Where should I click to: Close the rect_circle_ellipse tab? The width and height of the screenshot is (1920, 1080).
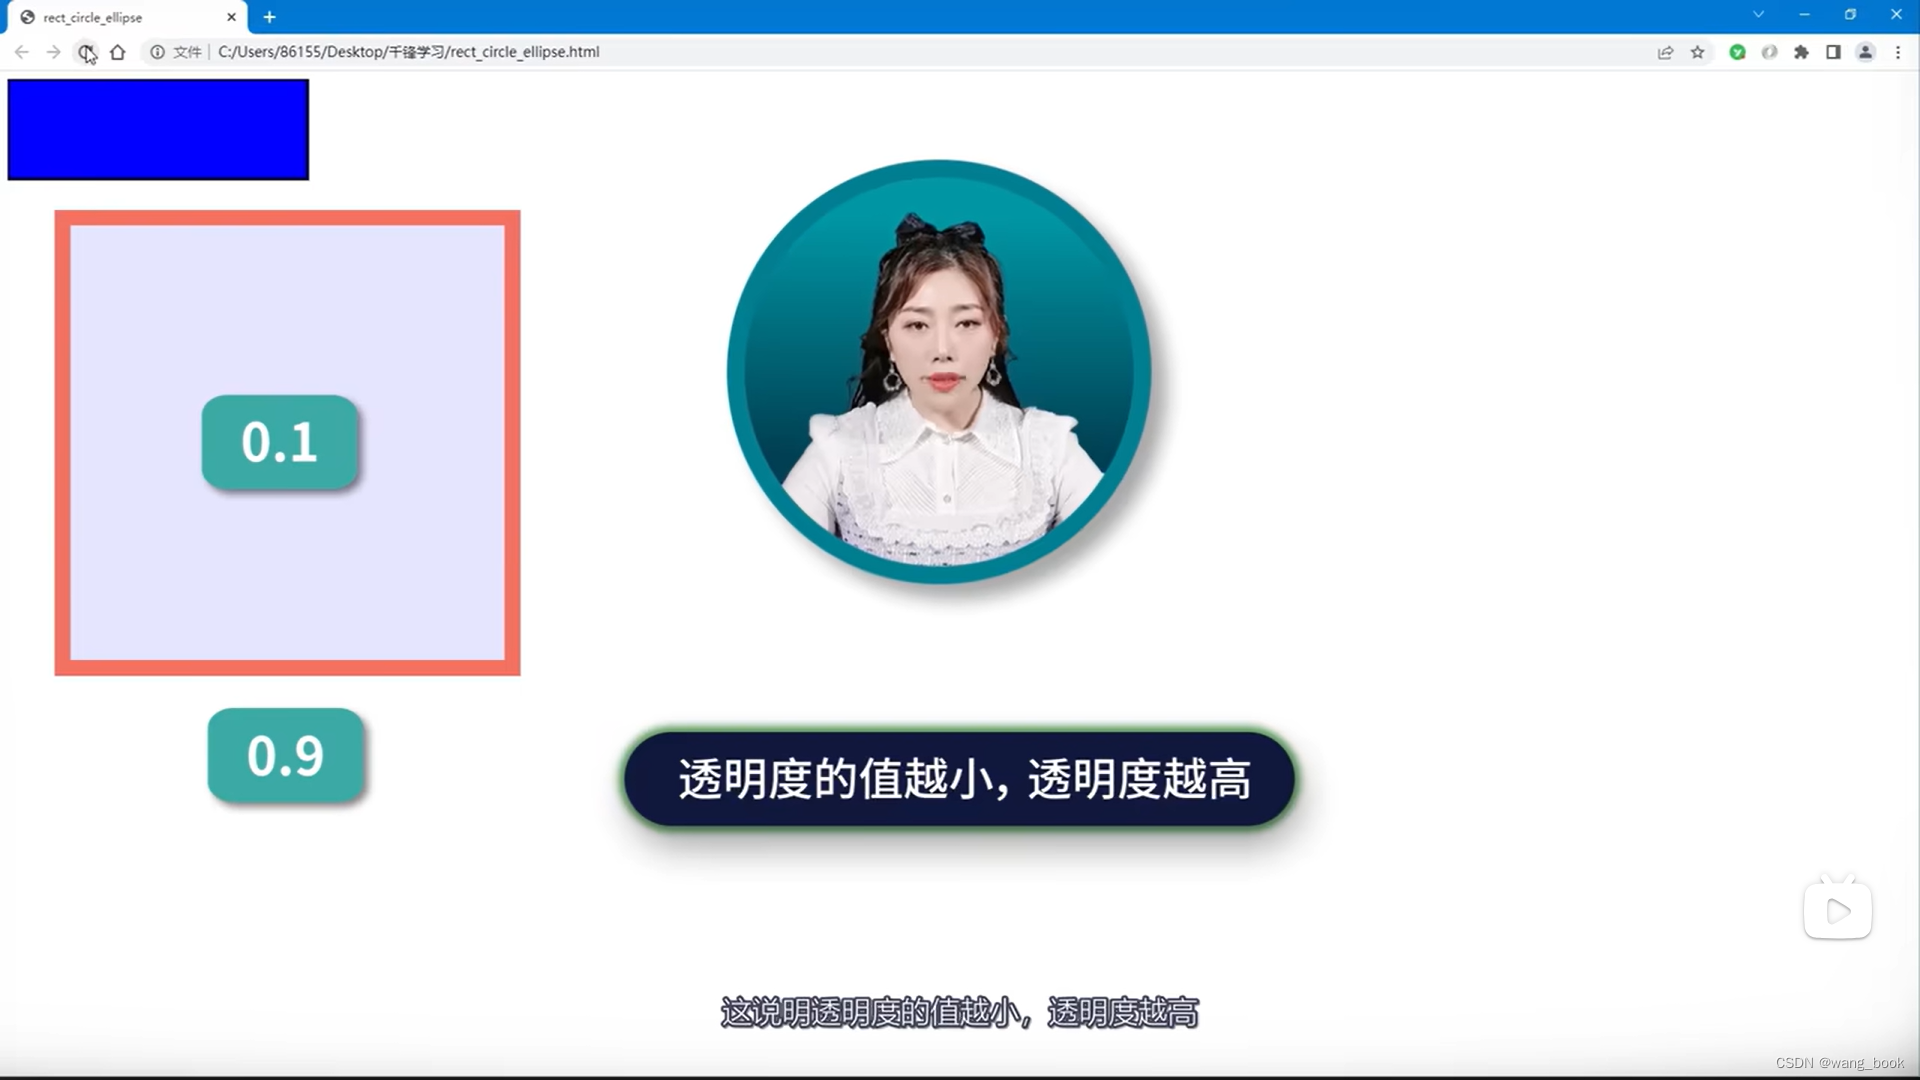(x=231, y=17)
